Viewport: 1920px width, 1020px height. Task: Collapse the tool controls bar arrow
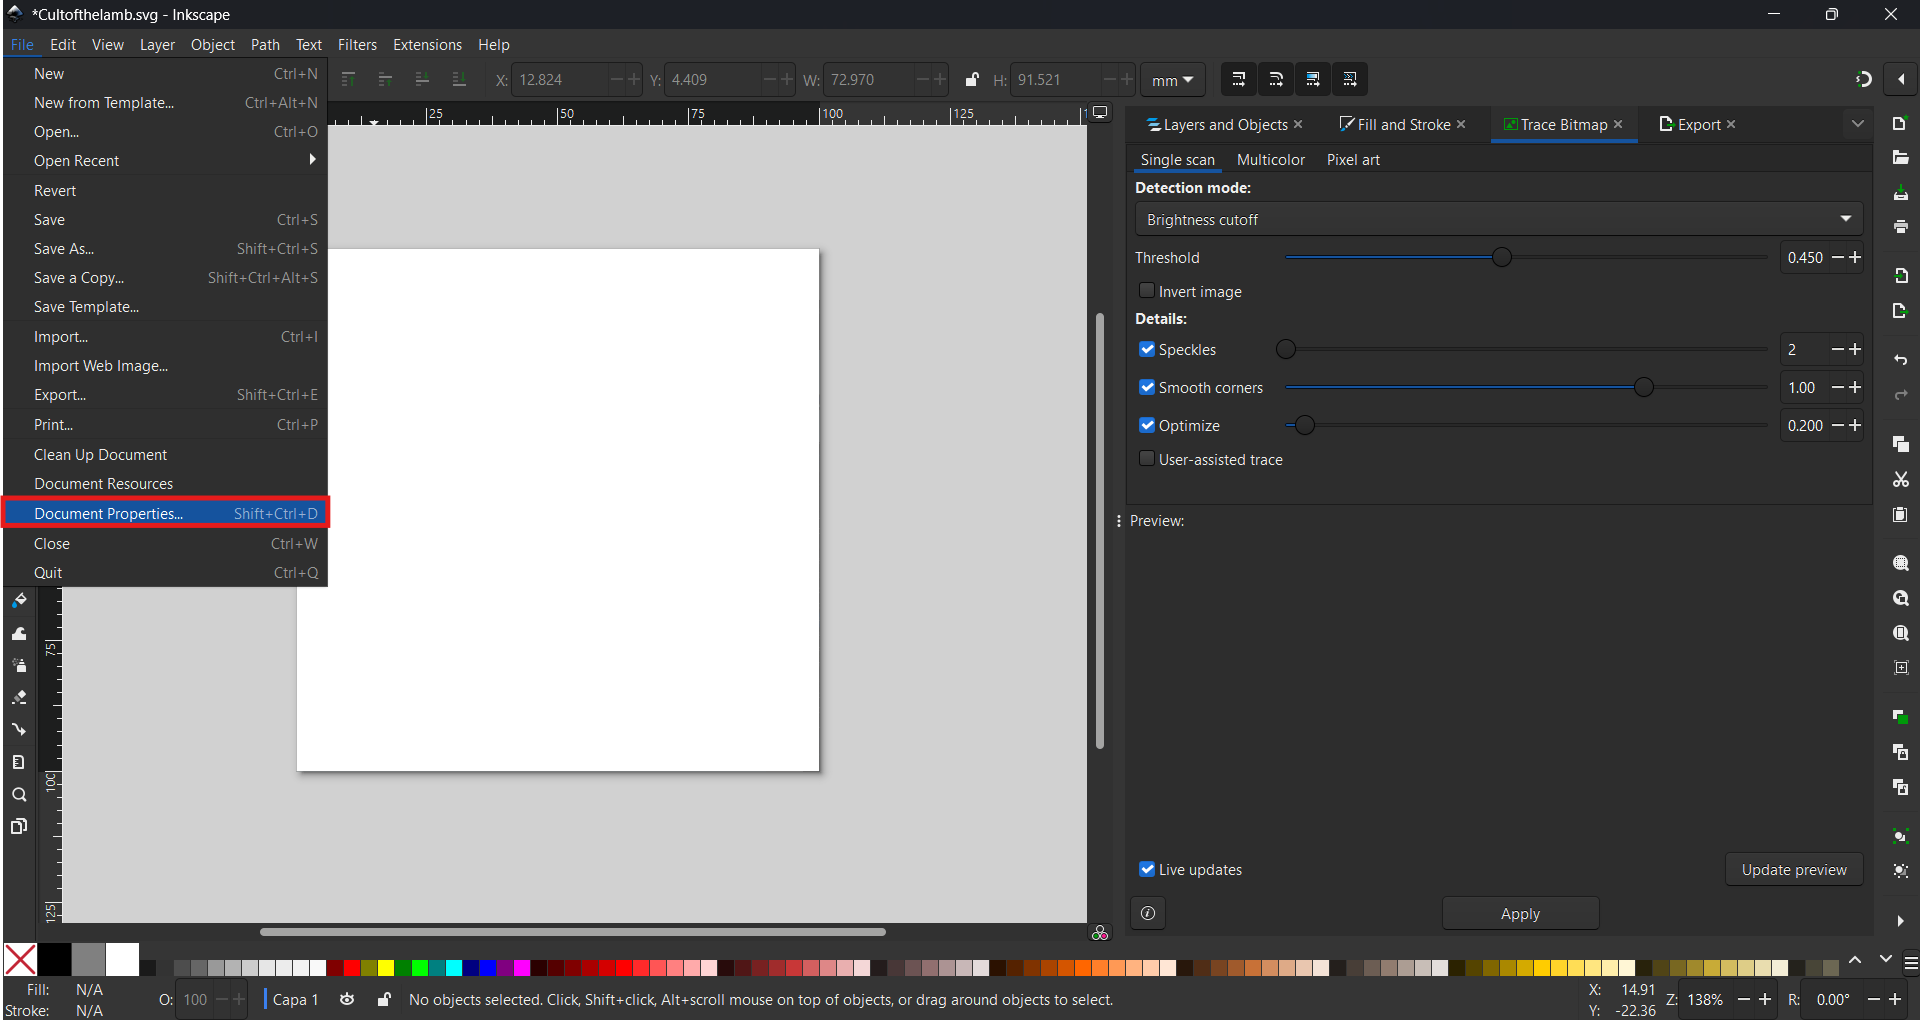(1901, 79)
